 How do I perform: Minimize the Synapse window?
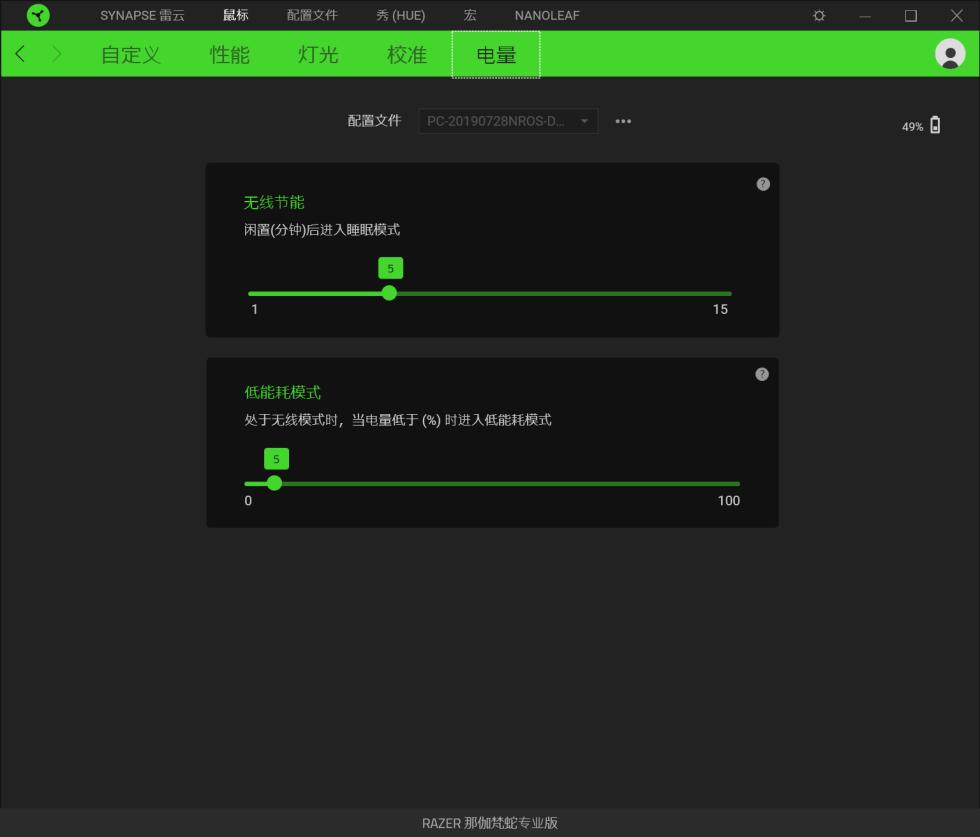[865, 16]
